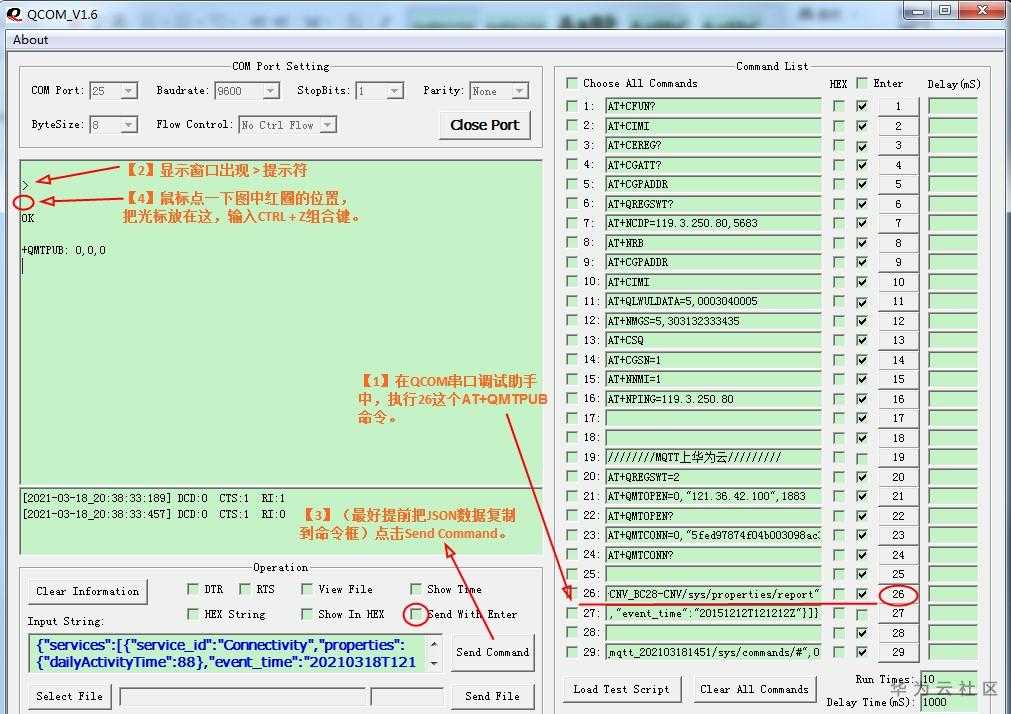Toggle the Send With Enter checkbox

pyautogui.click(x=416, y=613)
